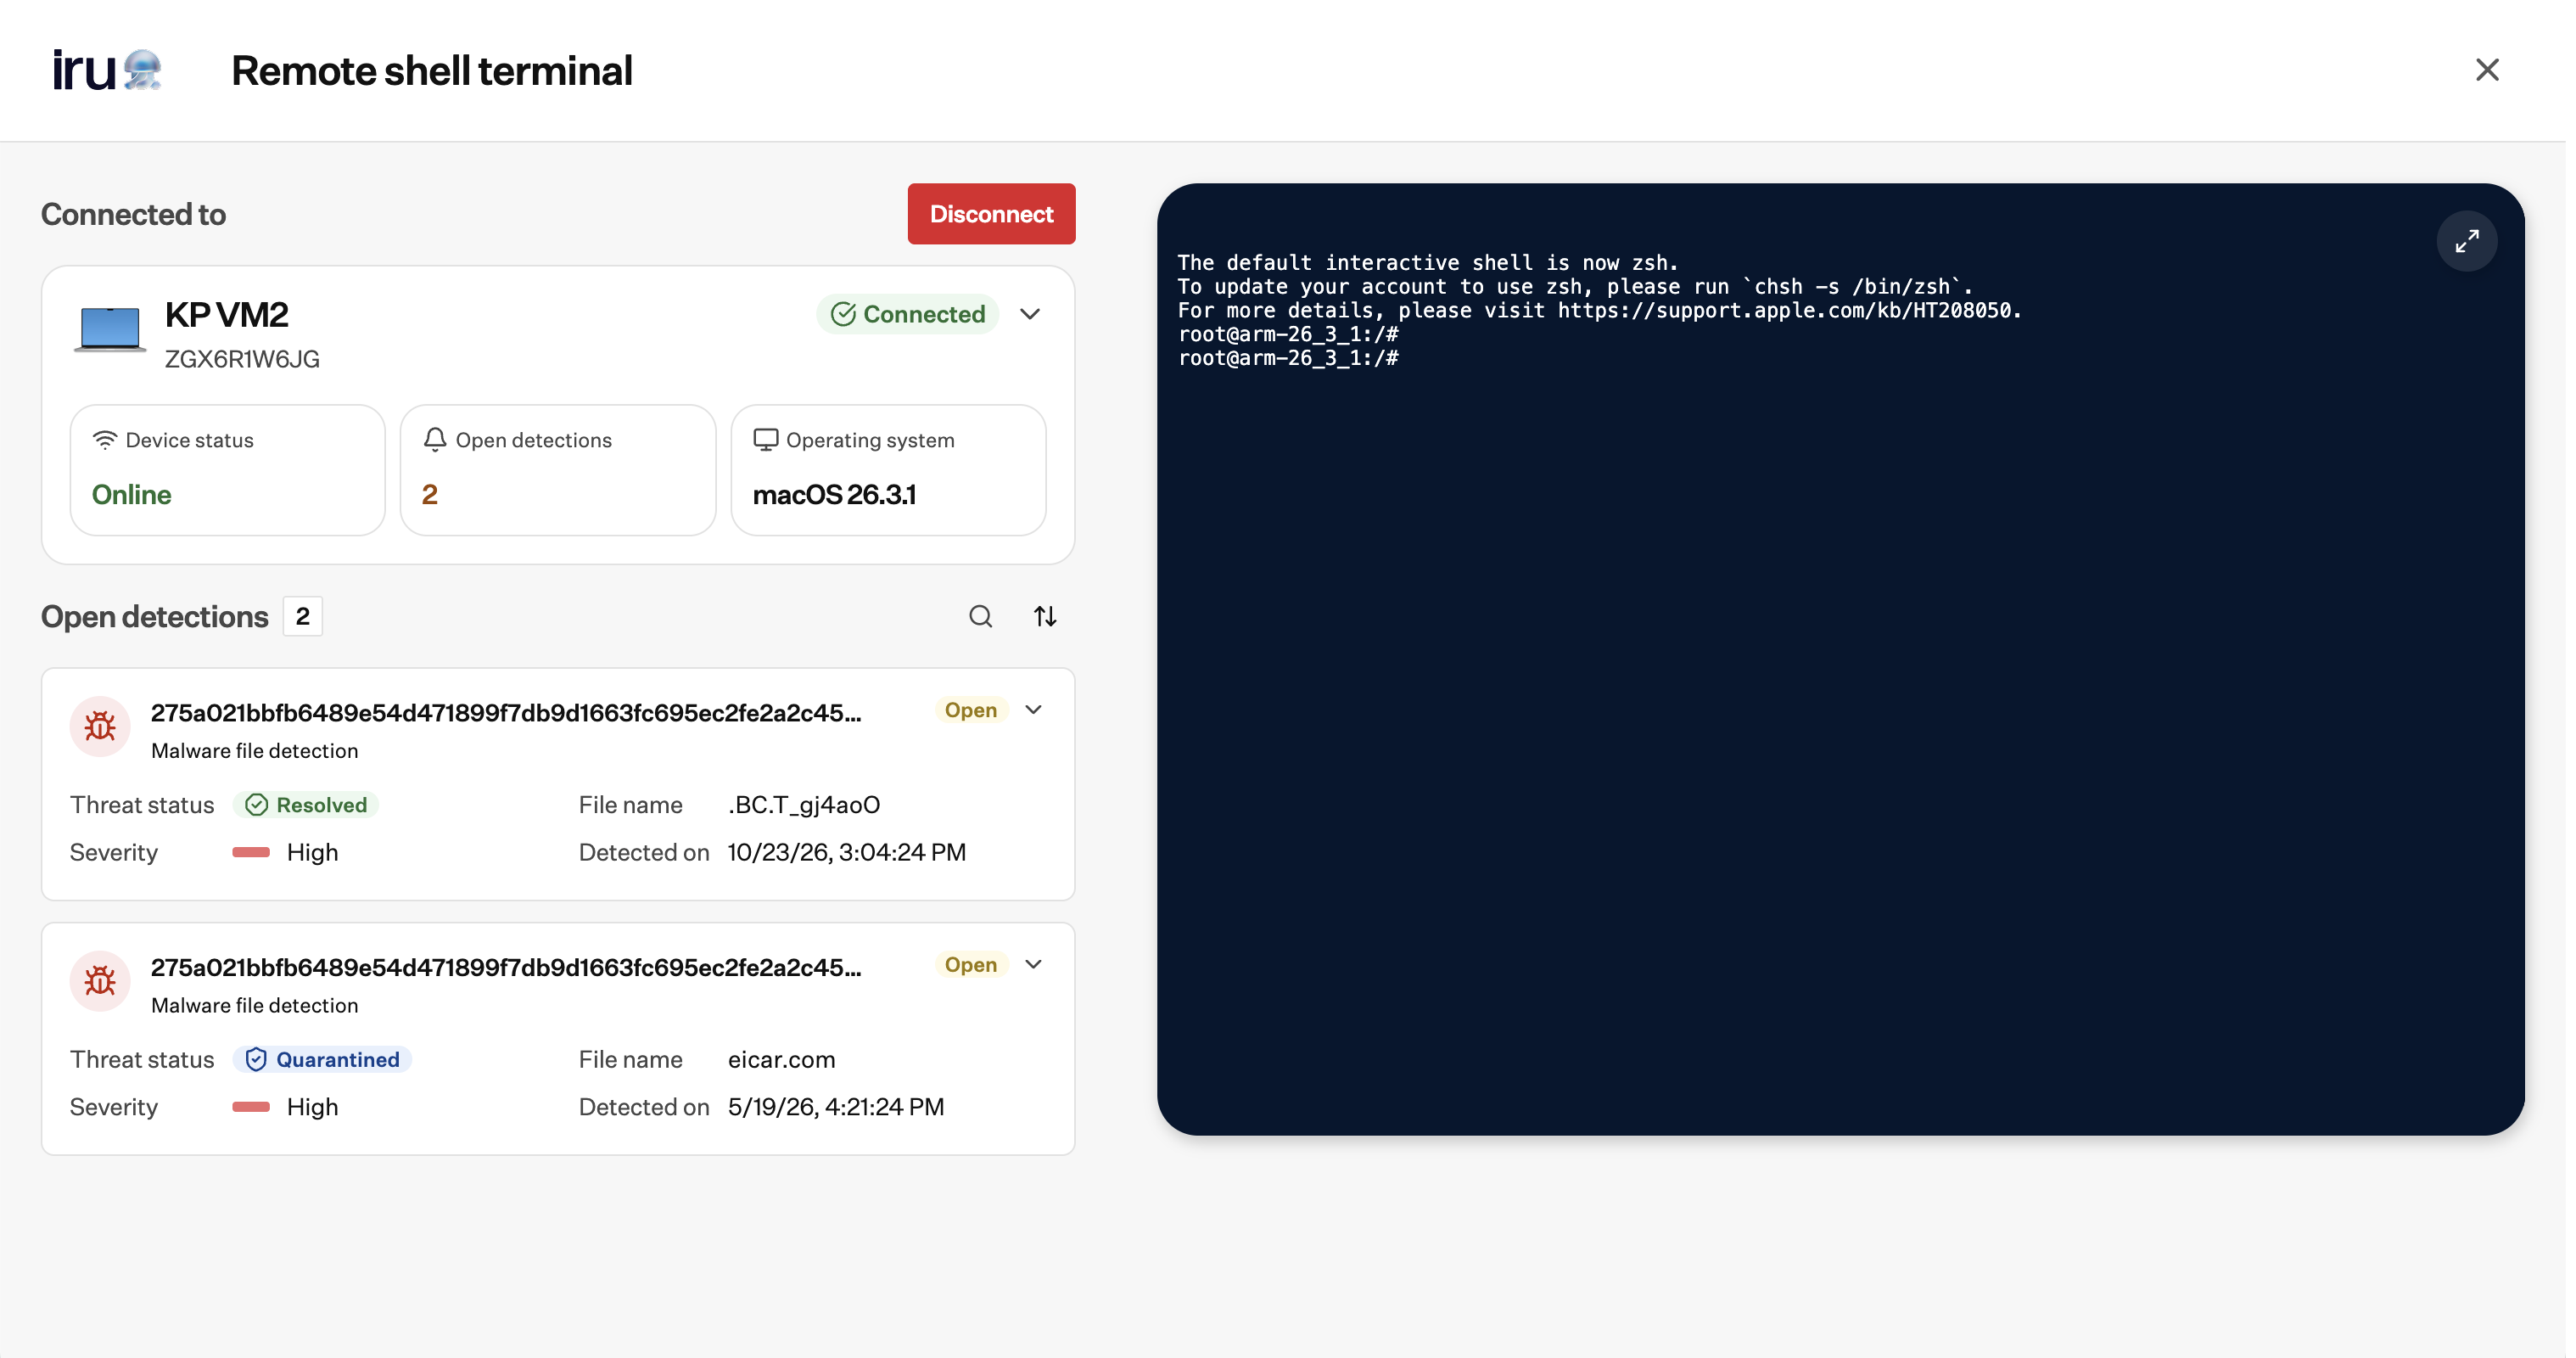Select the Open detections count card
Image resolution: width=2576 pixels, height=1358 pixels.
coord(558,470)
